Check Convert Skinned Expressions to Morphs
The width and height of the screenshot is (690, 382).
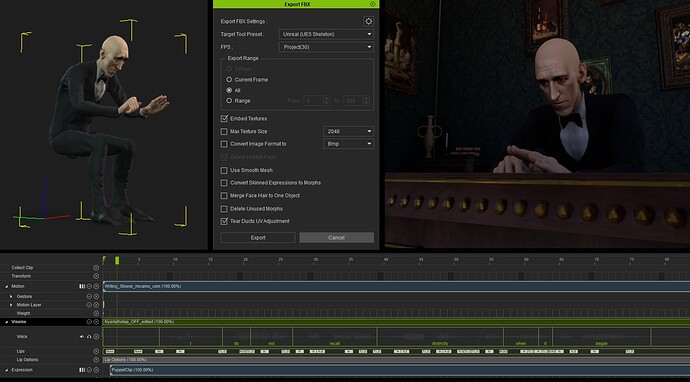[x=224, y=183]
